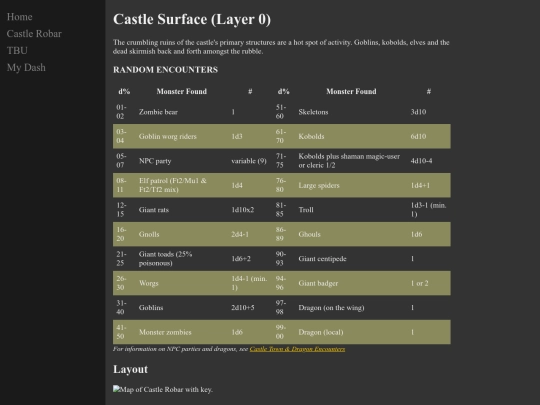Click the 1d4-1 (min. 1) Worgs count
The width and height of the screenshot is (540, 405).
click(x=249, y=283)
